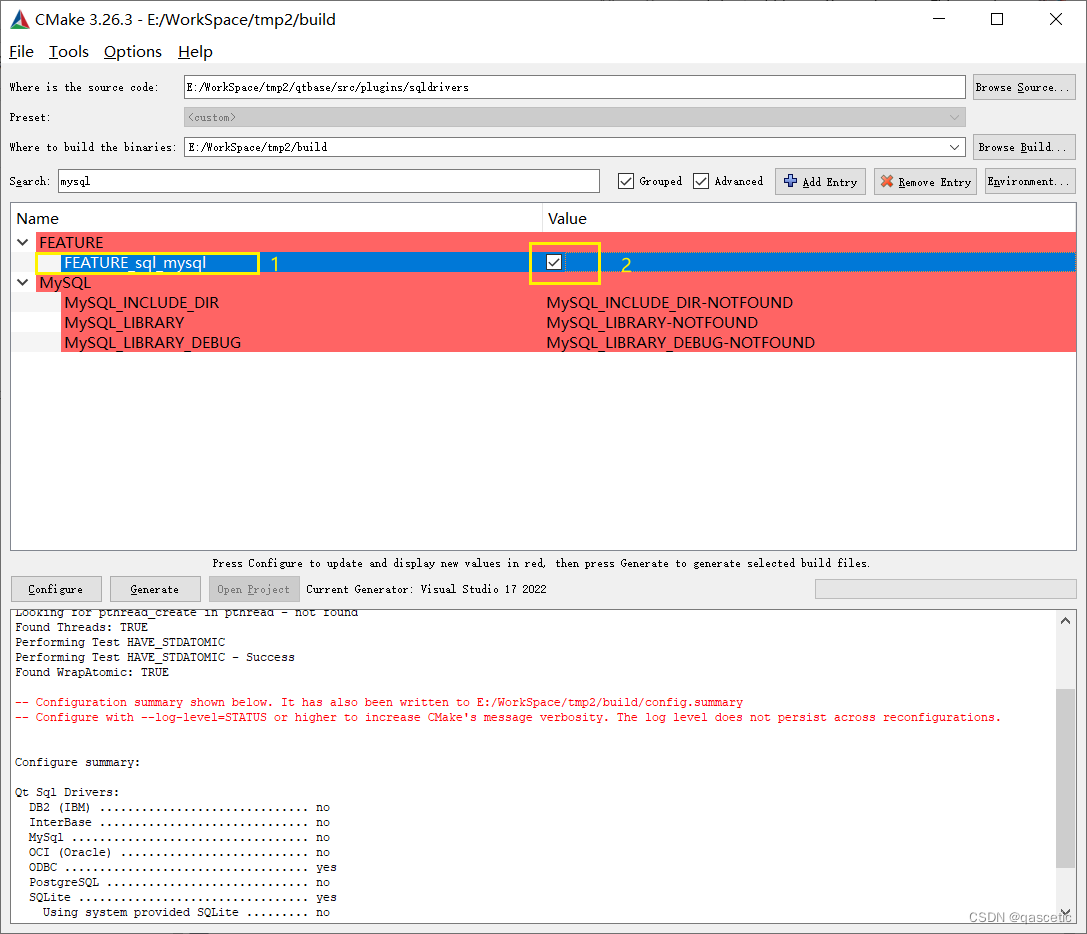Open the Tools menu

point(69,51)
